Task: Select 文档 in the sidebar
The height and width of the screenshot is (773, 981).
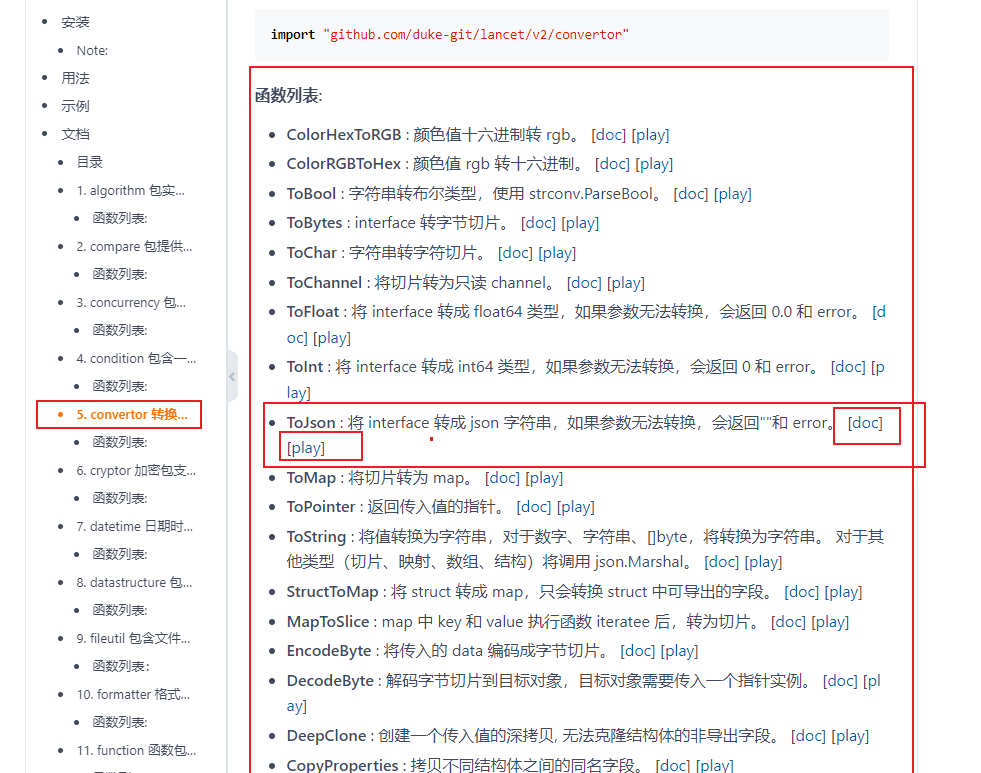Action: [74, 133]
